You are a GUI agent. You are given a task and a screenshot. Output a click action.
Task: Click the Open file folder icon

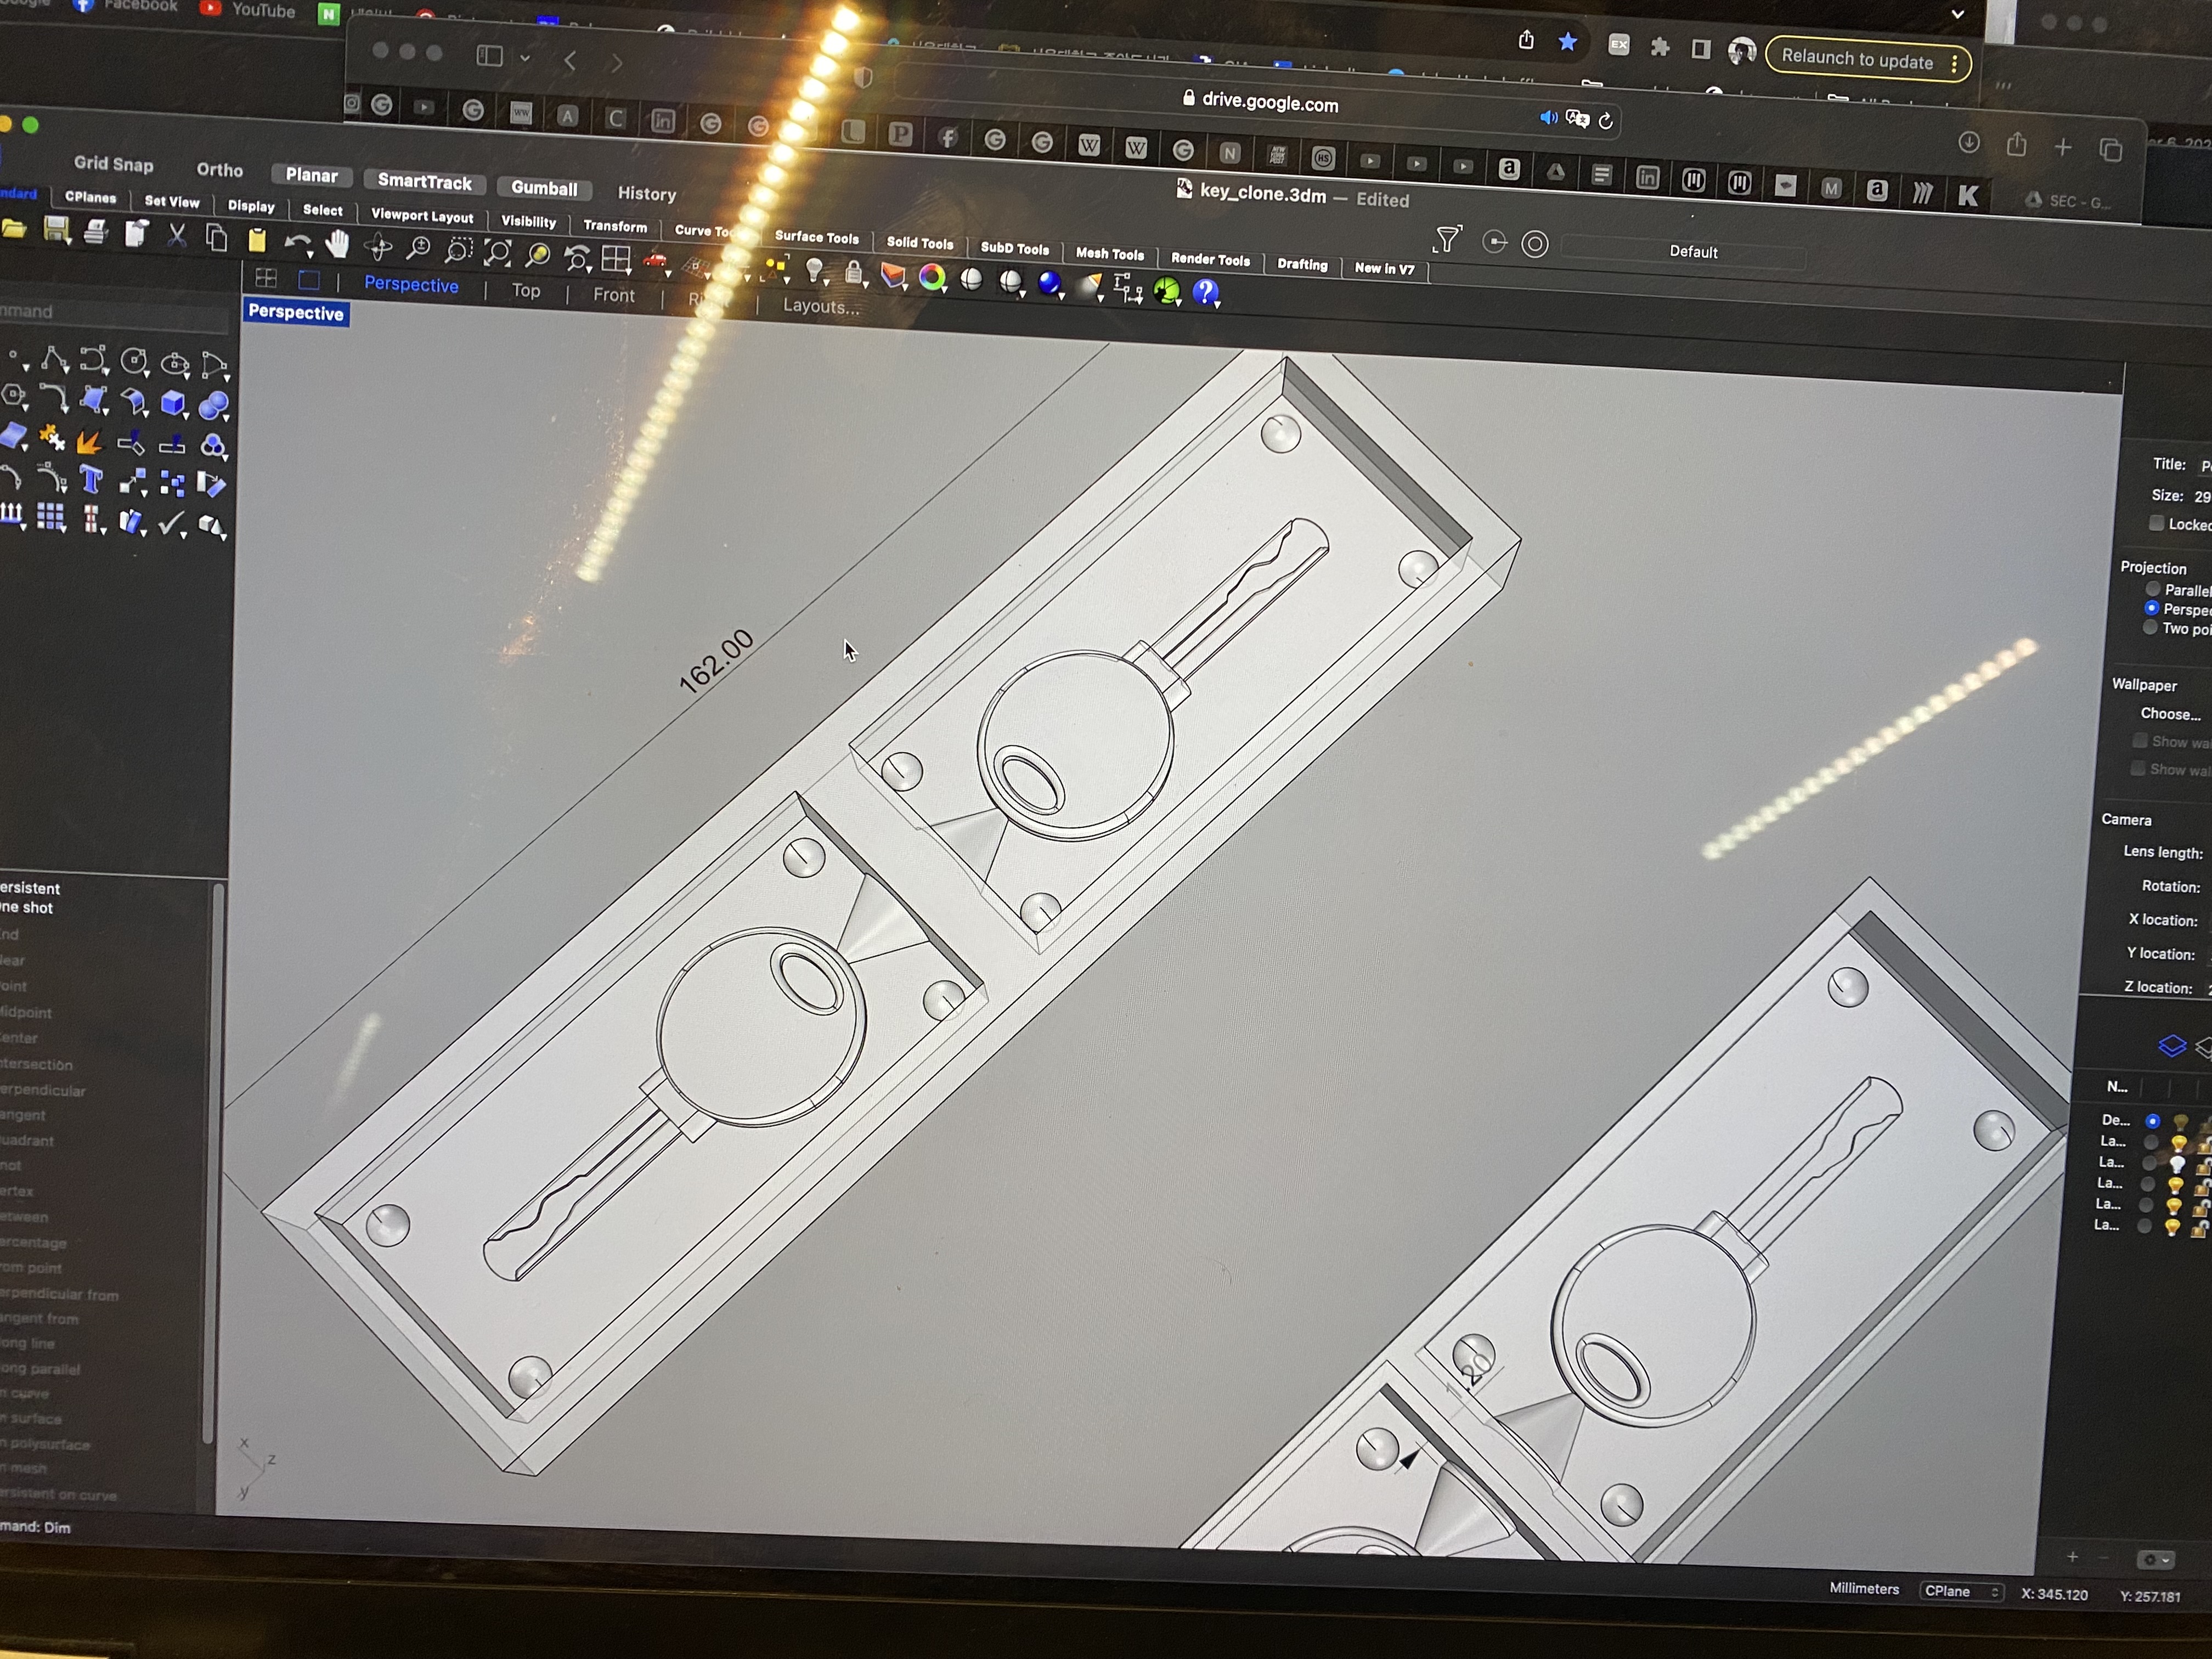click(x=13, y=229)
